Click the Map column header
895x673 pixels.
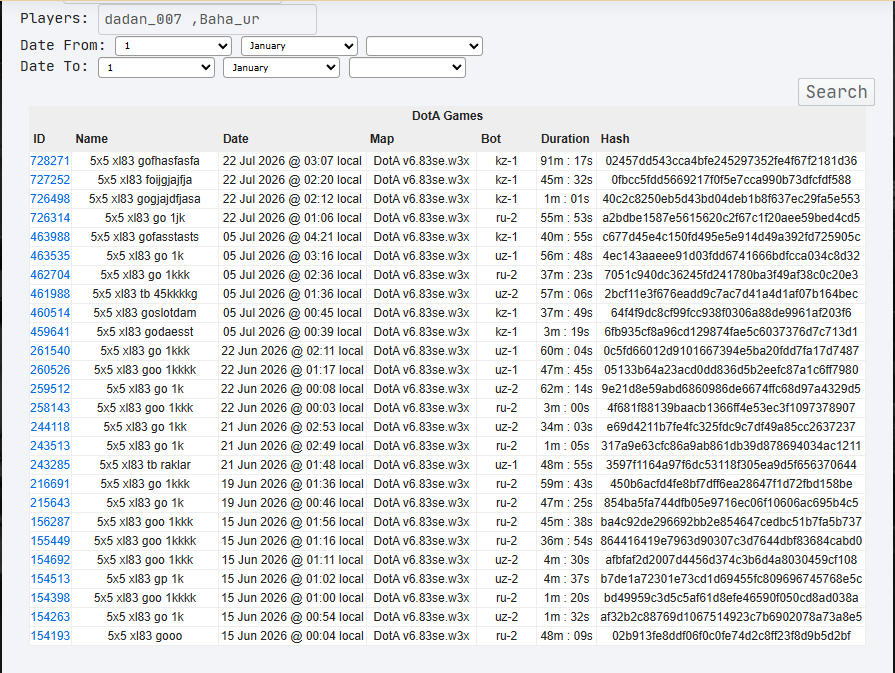[x=382, y=139]
